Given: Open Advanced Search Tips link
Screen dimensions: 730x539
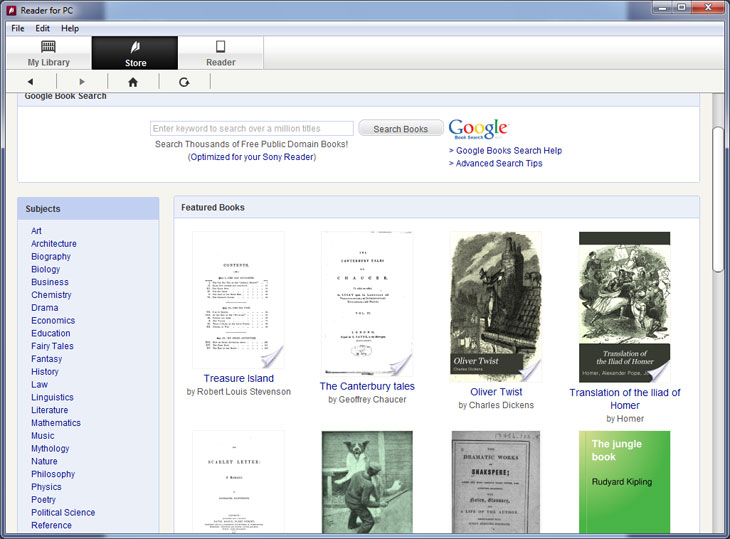Looking at the screenshot, I should [x=498, y=163].
